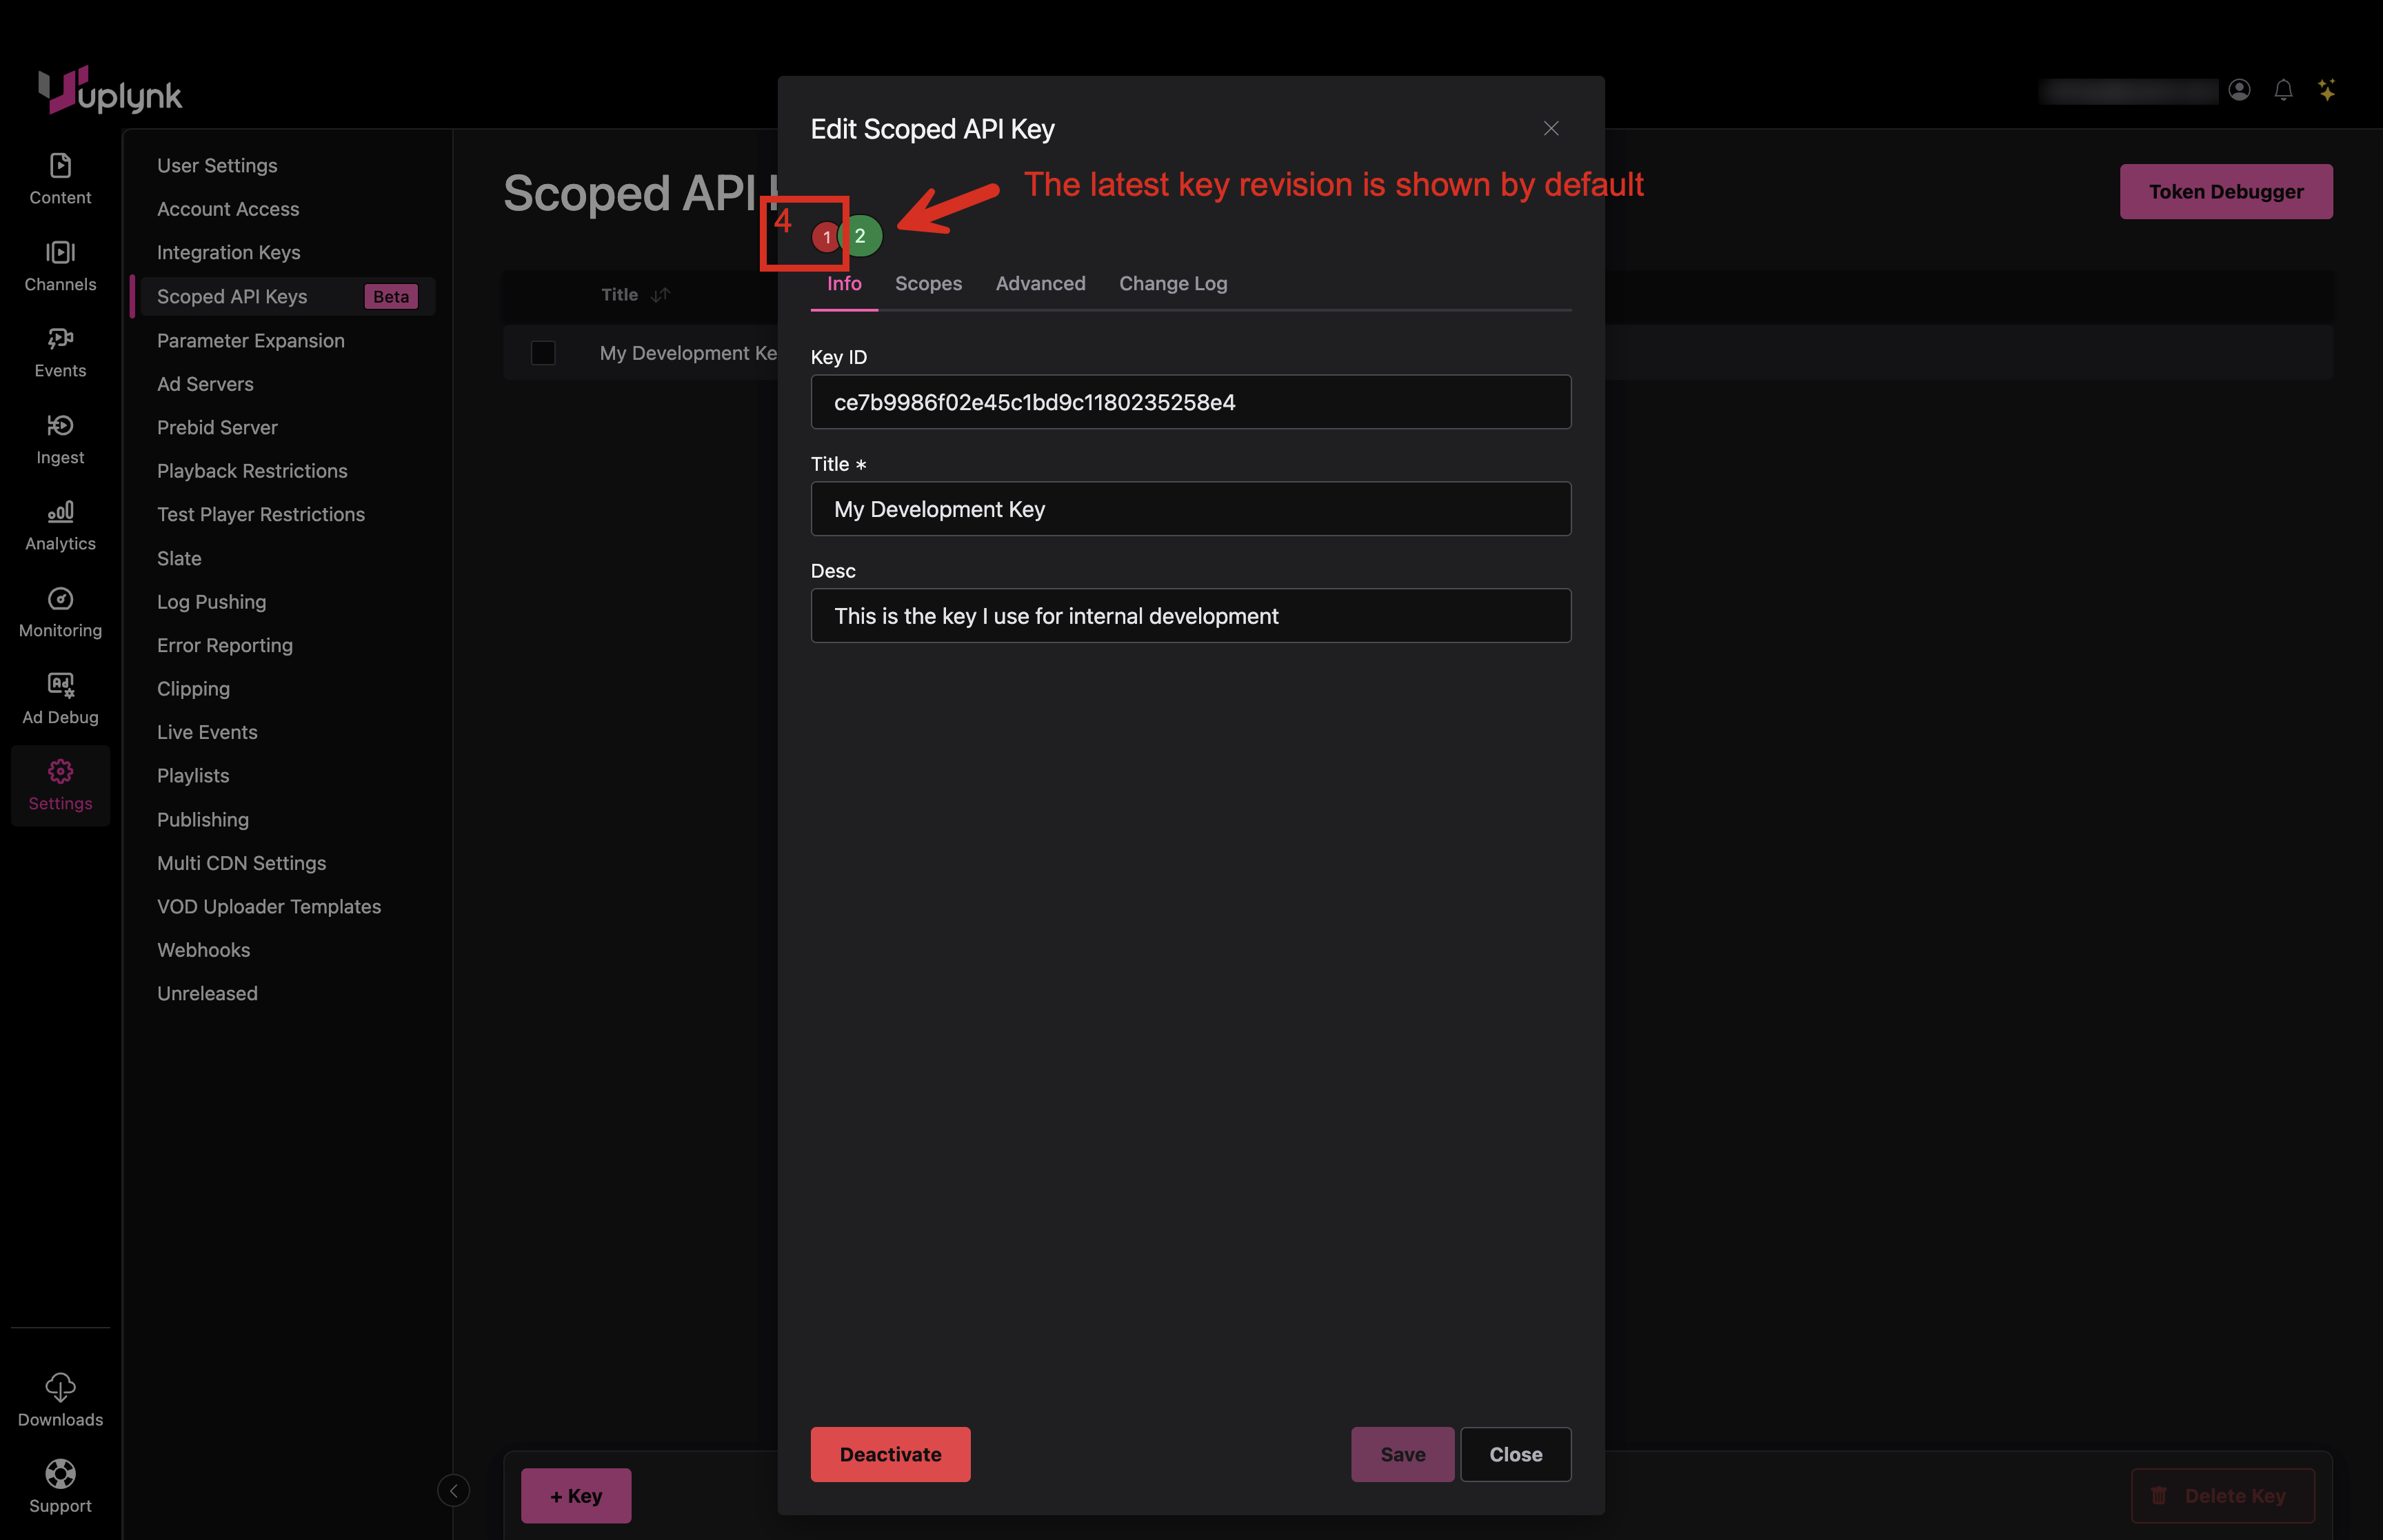The height and width of the screenshot is (1540, 2383).
Task: Open the user account profile icon
Action: (x=2239, y=90)
